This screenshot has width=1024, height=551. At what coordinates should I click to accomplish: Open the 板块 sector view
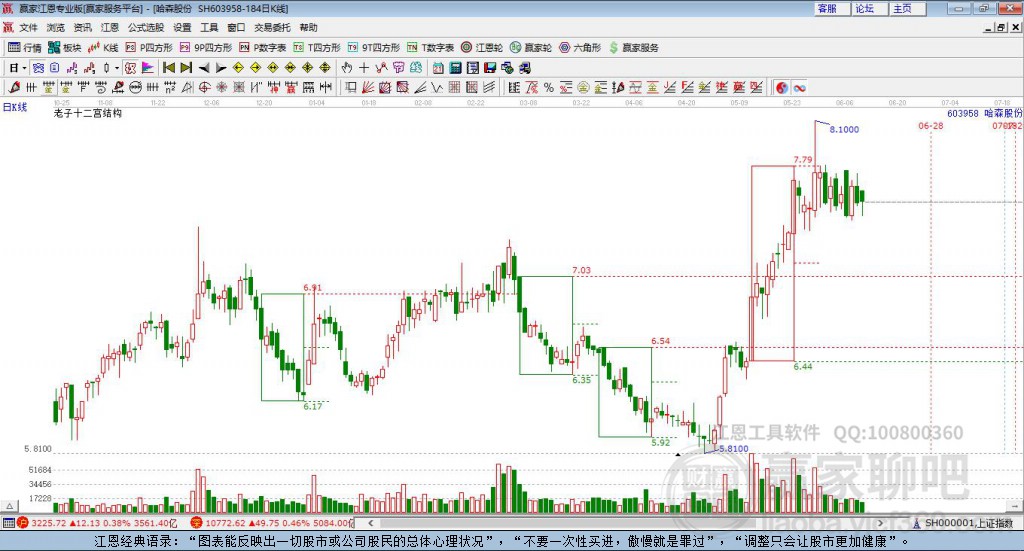tap(65, 48)
